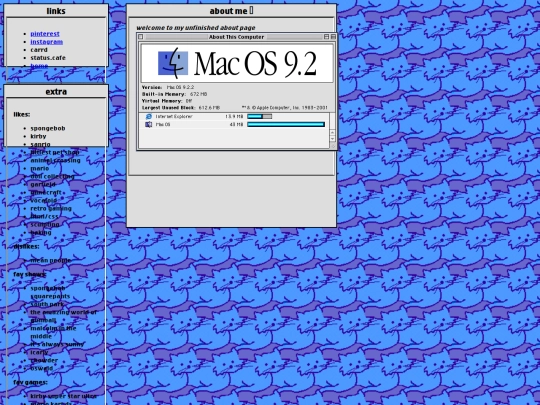This screenshot has width=540, height=405.
Task: Click the Finder face logo
Action: [x=173, y=63]
